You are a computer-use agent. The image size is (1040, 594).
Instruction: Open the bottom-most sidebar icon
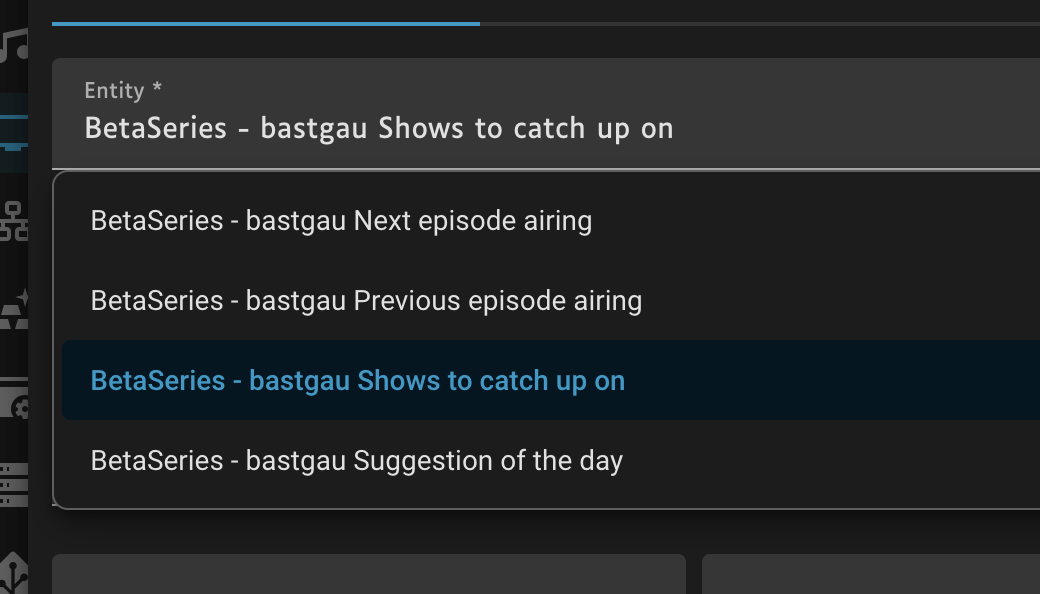[13, 574]
